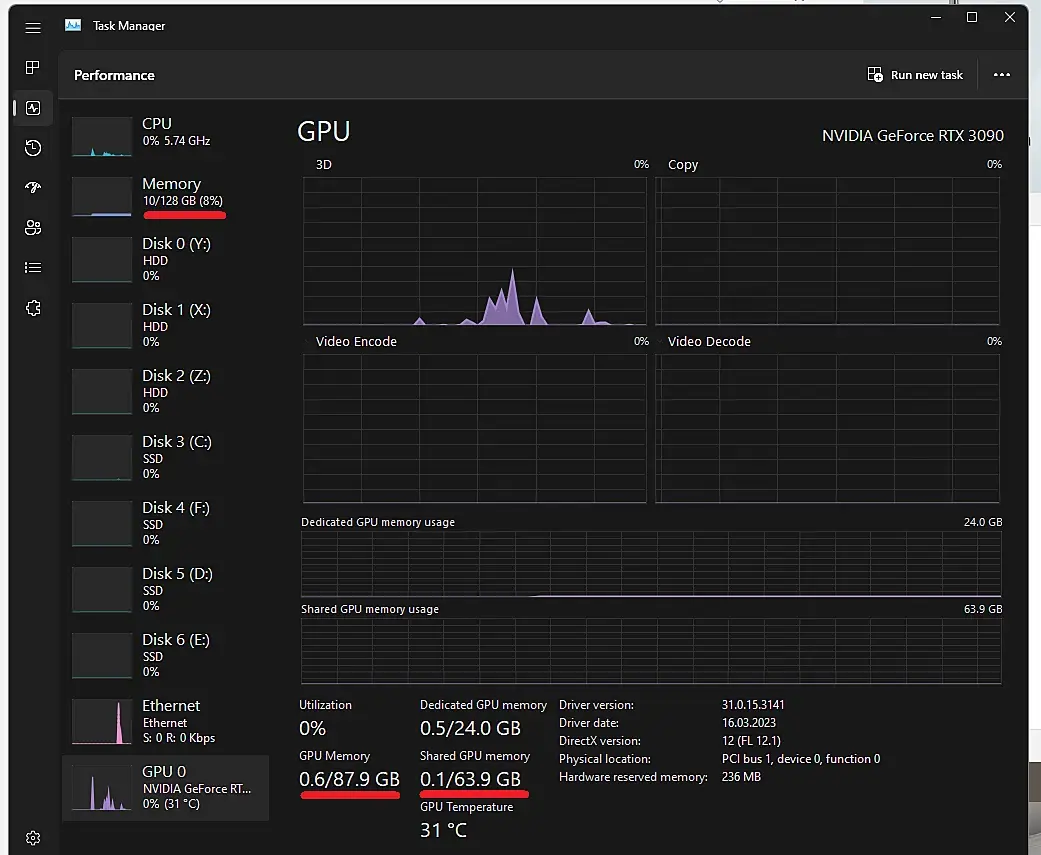Open the Video Encode graph dropdown

(x=356, y=342)
